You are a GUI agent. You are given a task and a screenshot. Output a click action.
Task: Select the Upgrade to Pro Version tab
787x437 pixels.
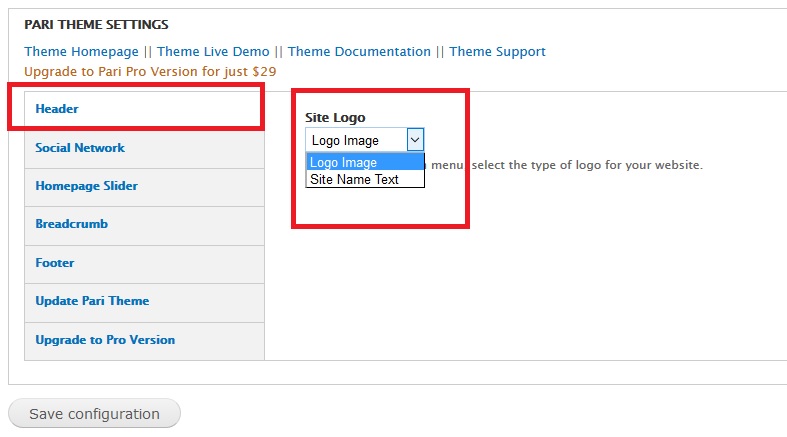pyautogui.click(x=105, y=340)
